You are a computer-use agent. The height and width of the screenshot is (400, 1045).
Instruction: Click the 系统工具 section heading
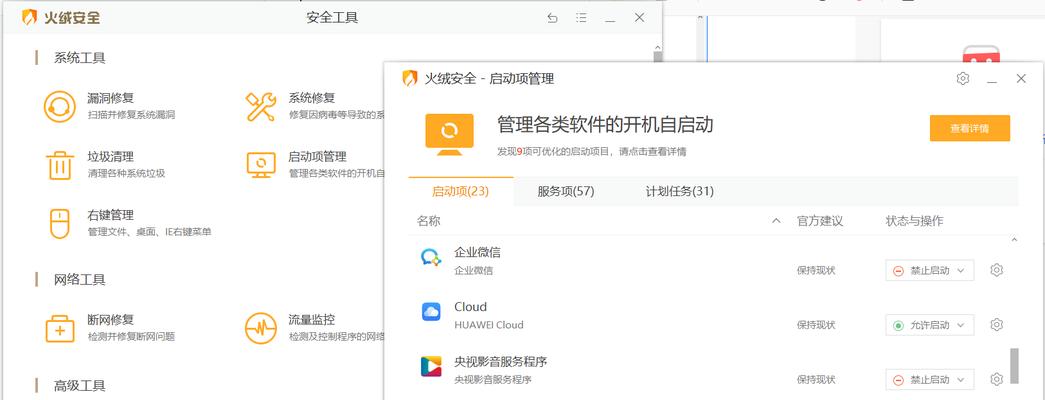click(79, 58)
